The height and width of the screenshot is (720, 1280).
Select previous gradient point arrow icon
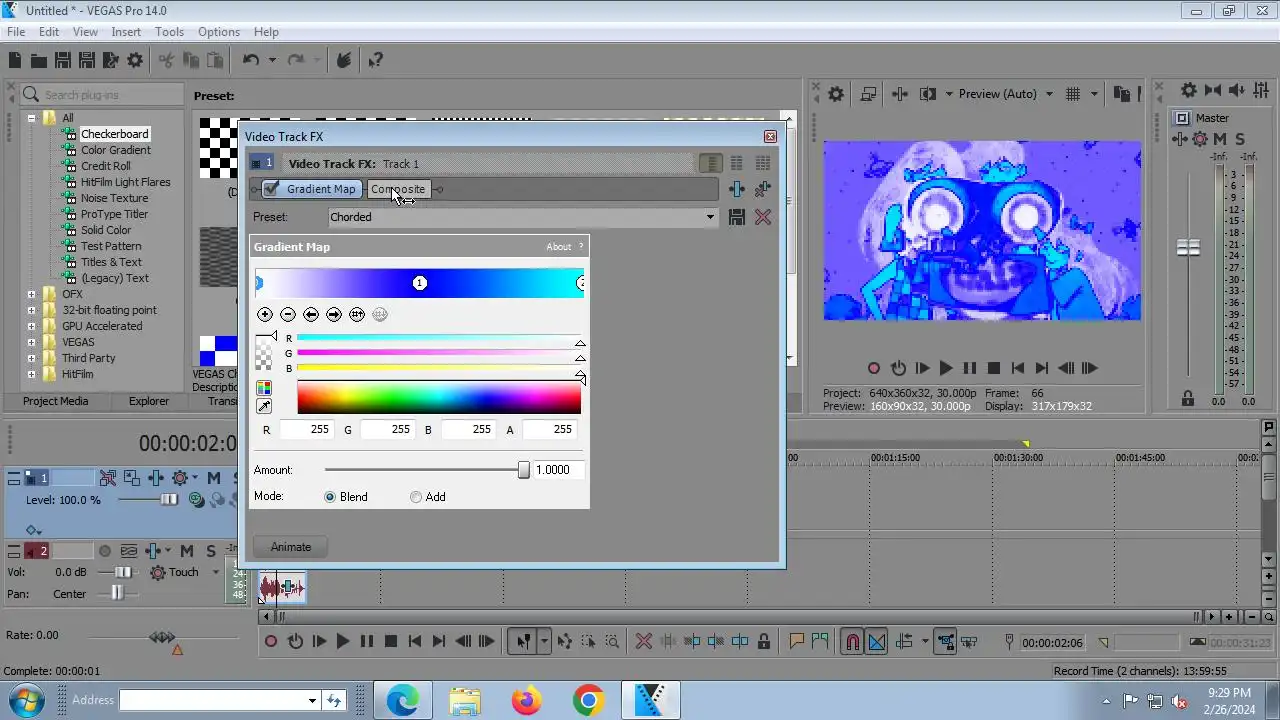(311, 314)
